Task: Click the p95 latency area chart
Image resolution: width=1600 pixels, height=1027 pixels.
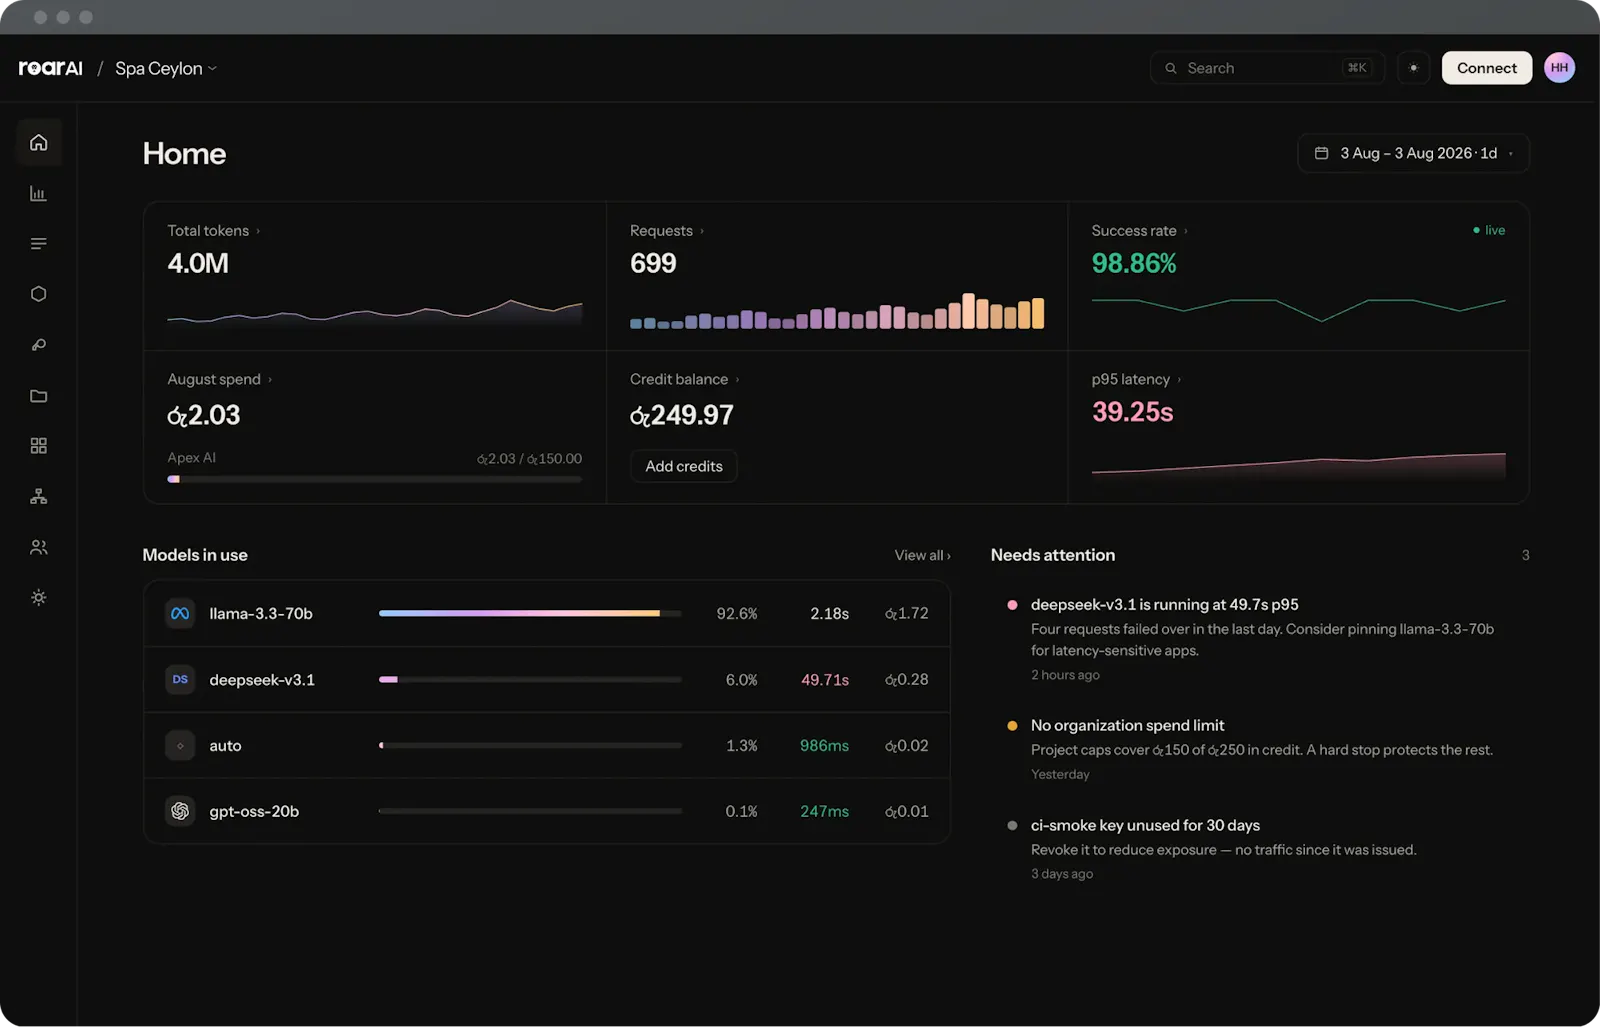Action: [1298, 467]
